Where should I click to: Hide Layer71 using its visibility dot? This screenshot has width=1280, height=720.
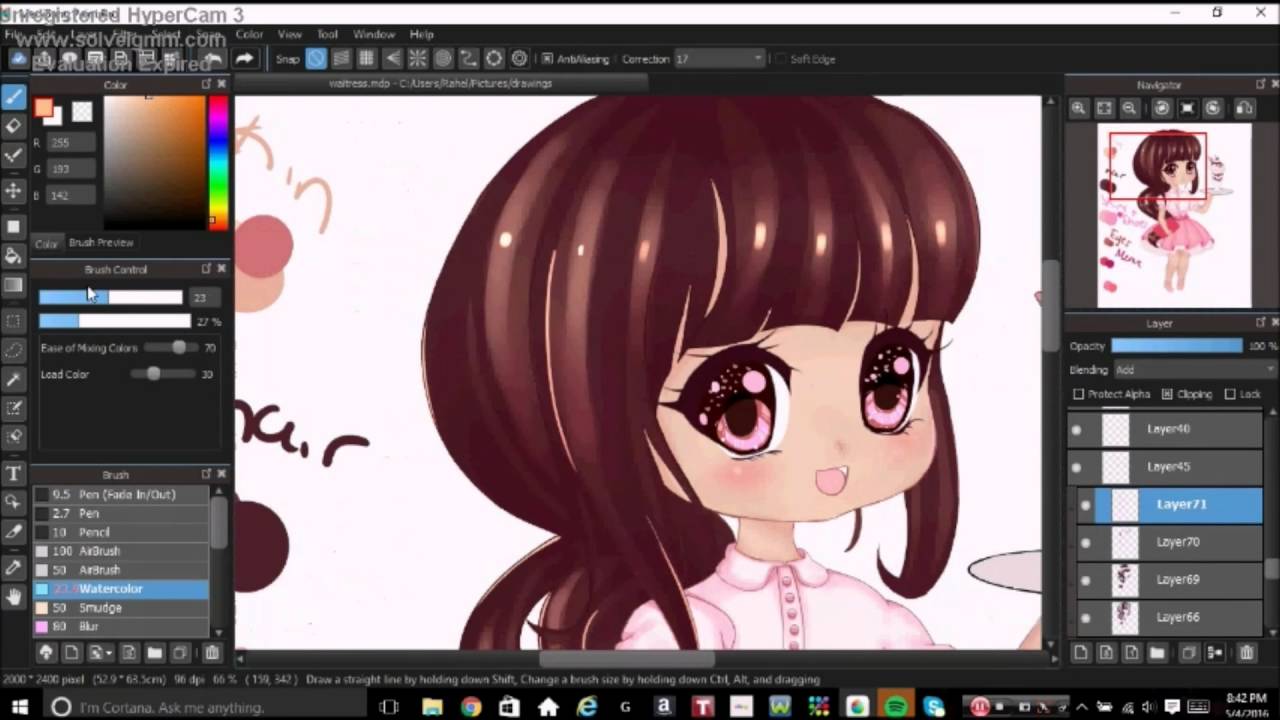(1085, 505)
